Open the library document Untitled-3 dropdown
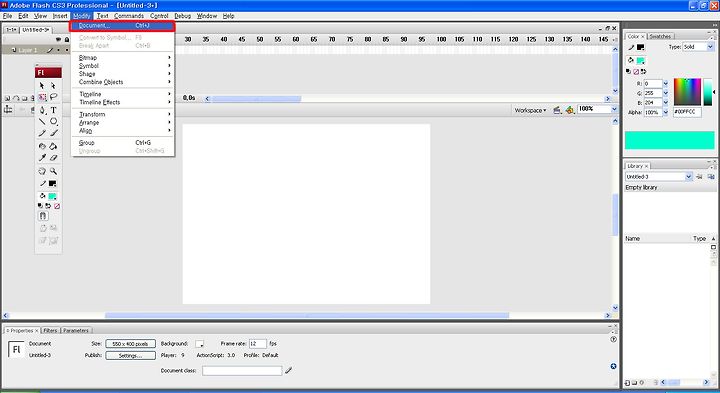 click(x=688, y=177)
